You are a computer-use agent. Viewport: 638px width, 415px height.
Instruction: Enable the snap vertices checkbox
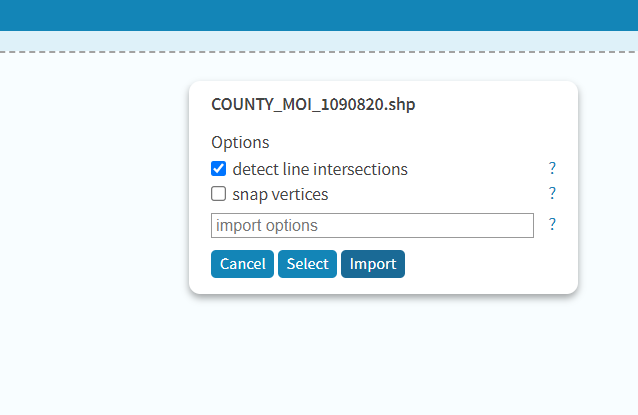[218, 194]
